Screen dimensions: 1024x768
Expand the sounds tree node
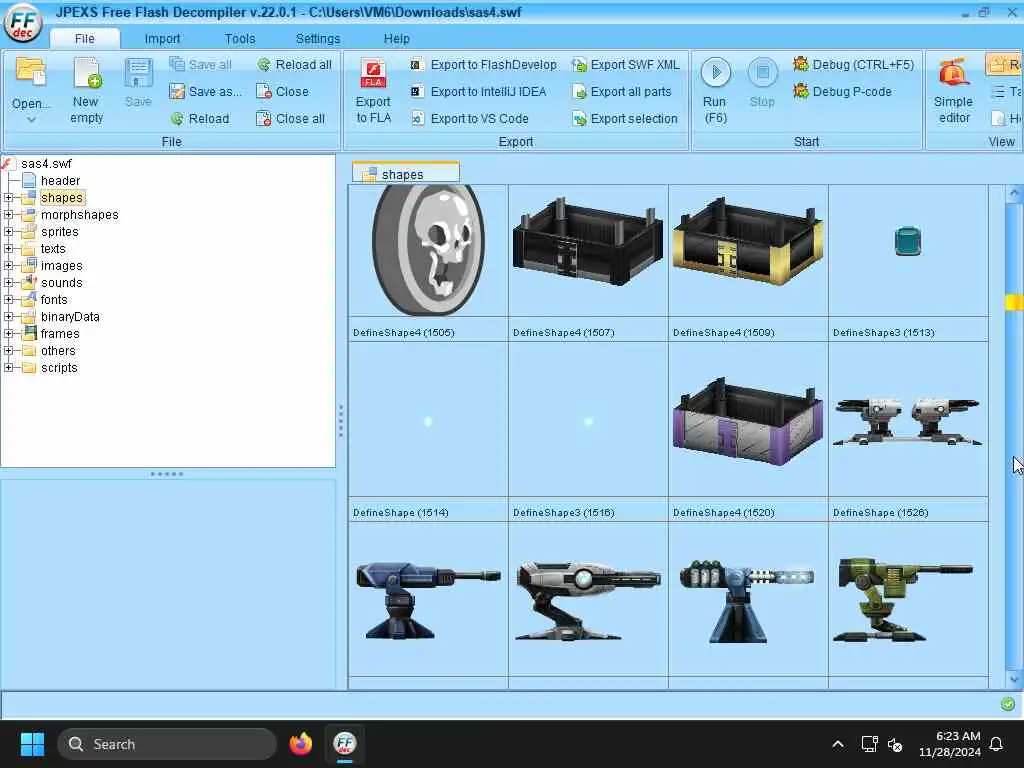point(8,282)
